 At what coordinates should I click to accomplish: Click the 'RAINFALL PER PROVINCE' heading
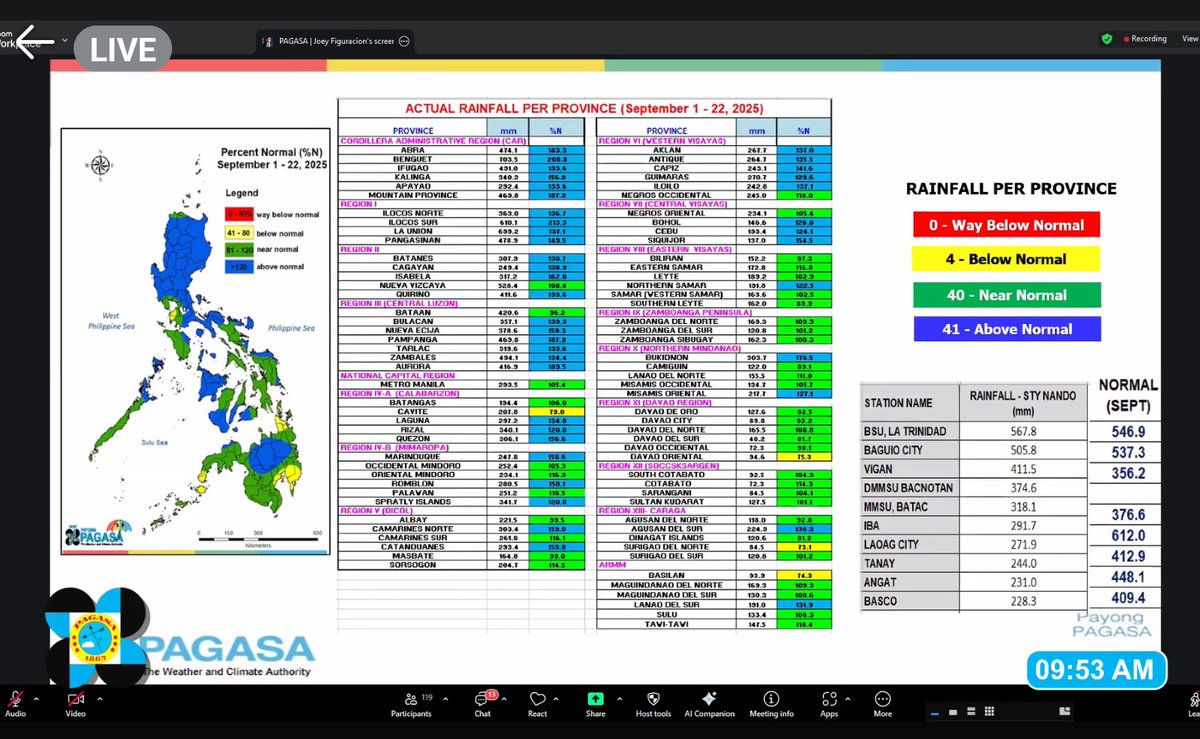1011,189
